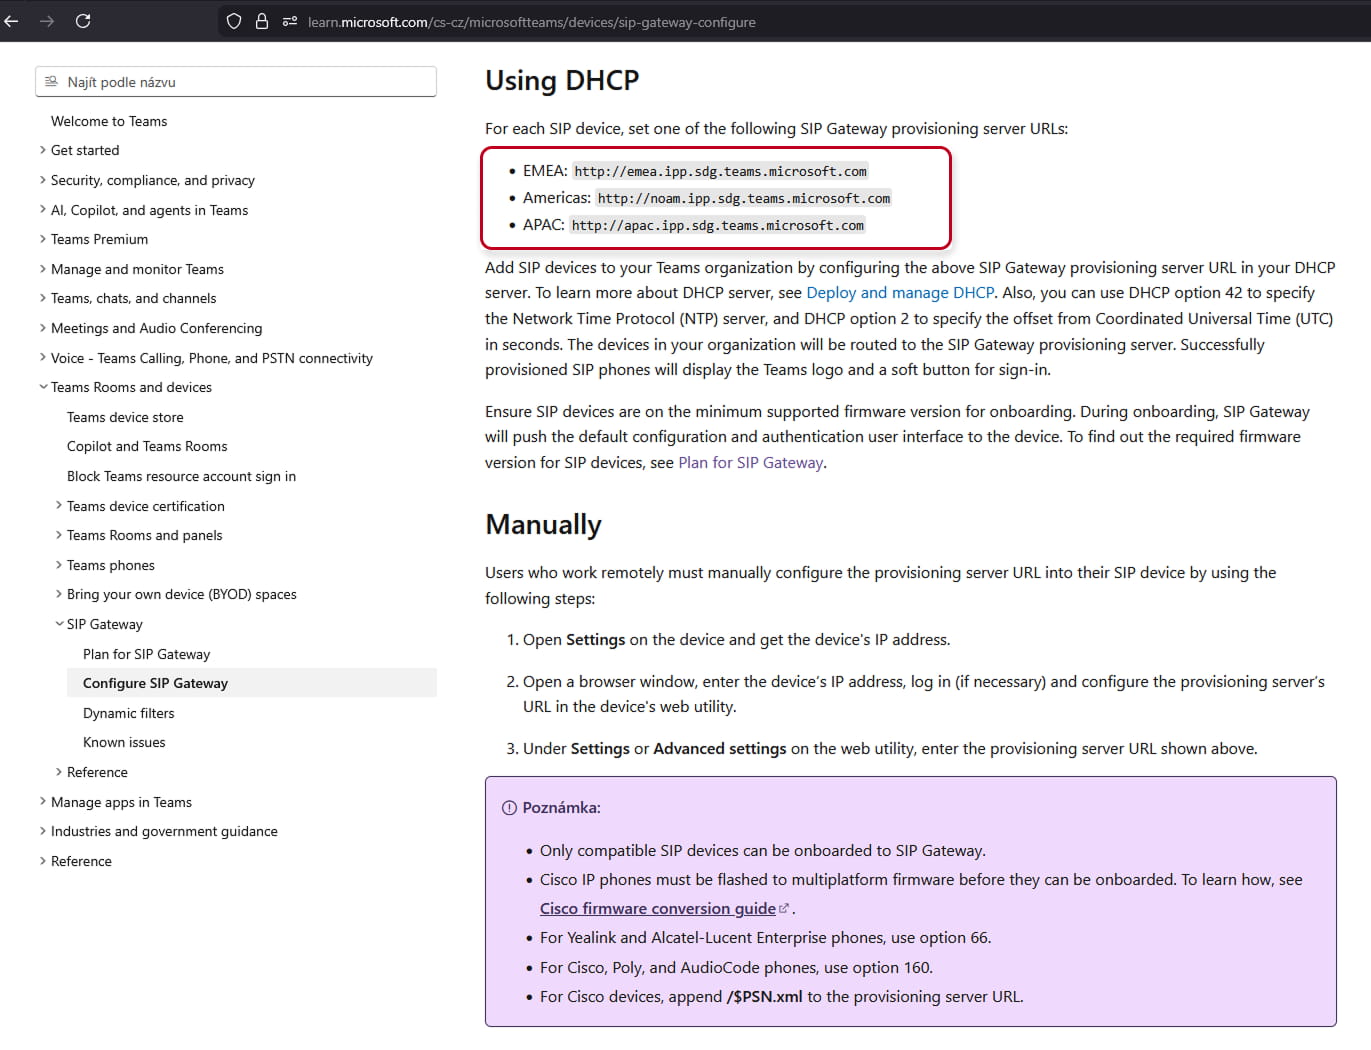Expand Manage and monitor Teams
The width and height of the screenshot is (1371, 1050).
tap(137, 269)
